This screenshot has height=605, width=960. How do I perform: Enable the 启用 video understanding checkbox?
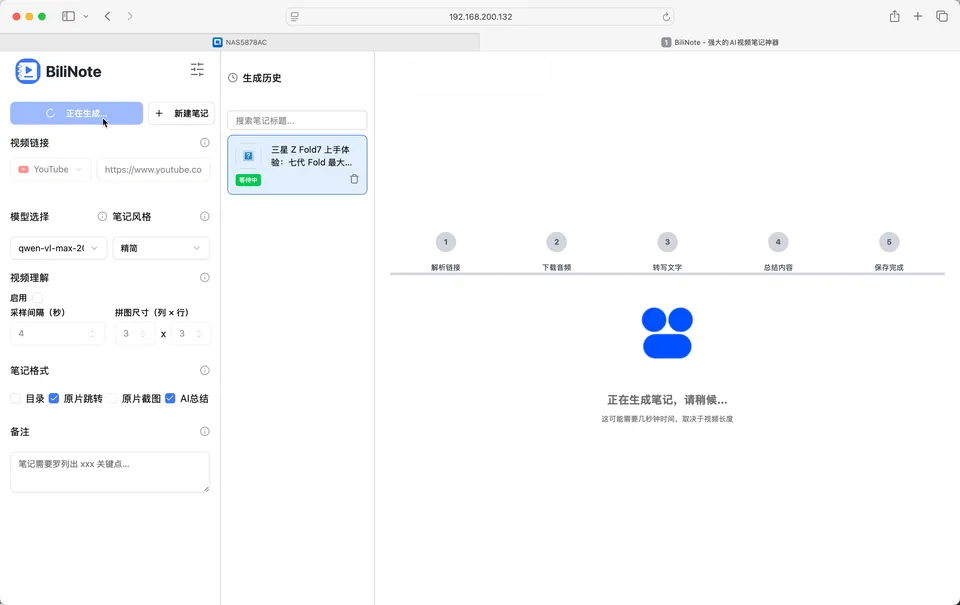pyautogui.click(x=38, y=298)
